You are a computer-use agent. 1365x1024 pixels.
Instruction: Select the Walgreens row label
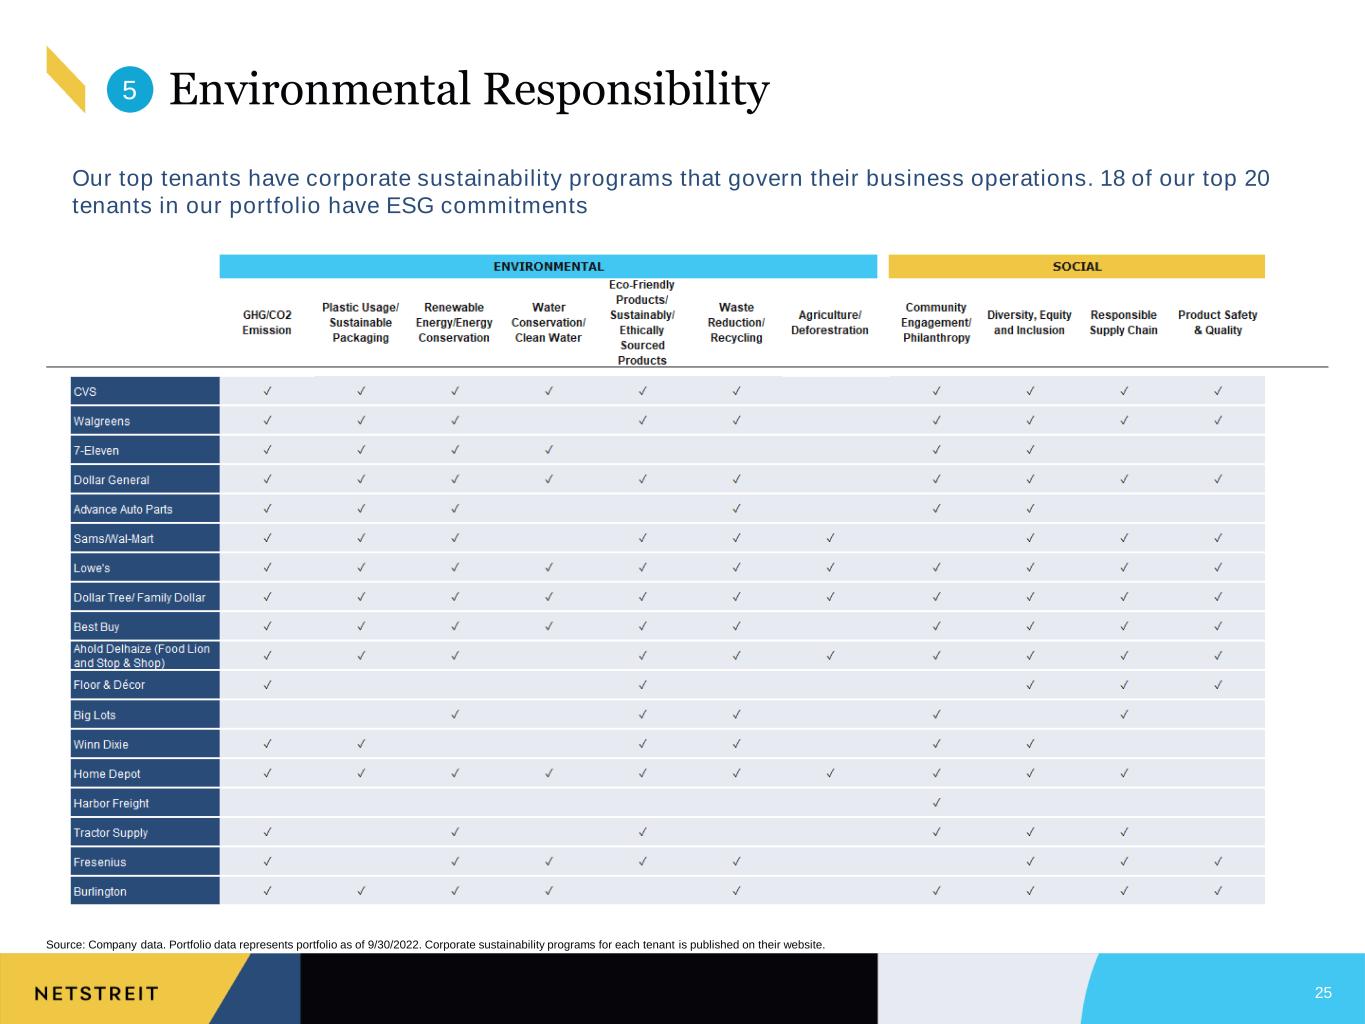145,421
